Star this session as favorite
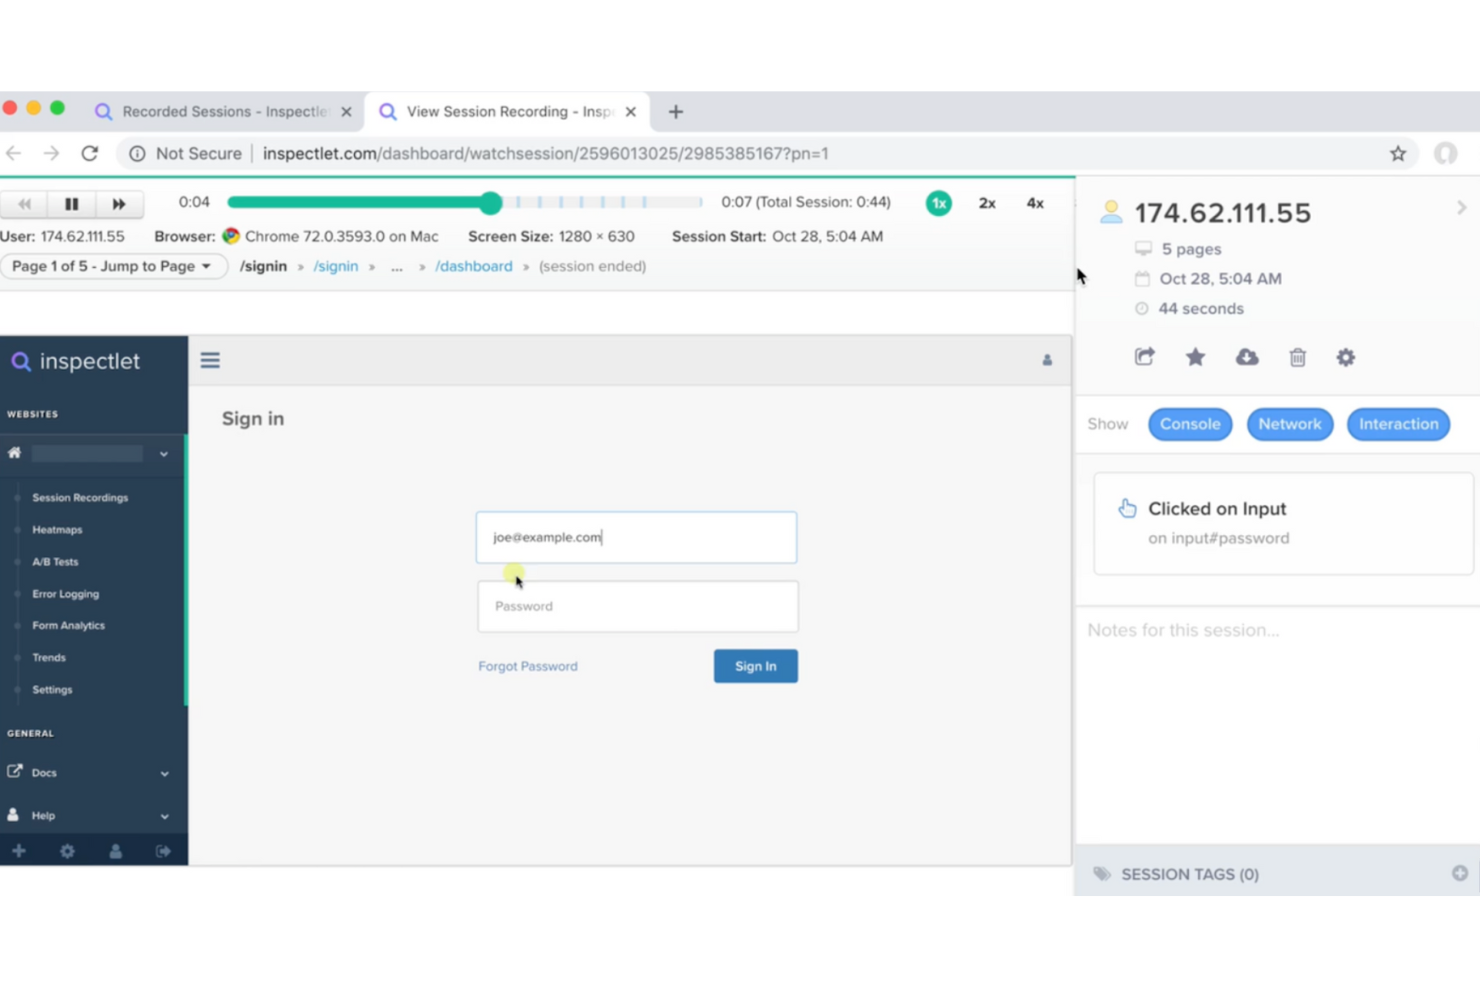 (x=1195, y=357)
